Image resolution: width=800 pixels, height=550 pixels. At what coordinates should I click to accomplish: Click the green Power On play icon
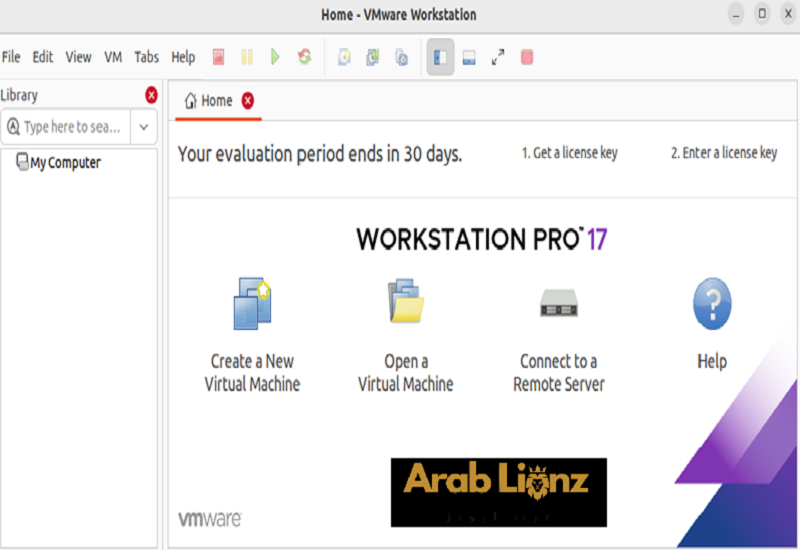(275, 57)
